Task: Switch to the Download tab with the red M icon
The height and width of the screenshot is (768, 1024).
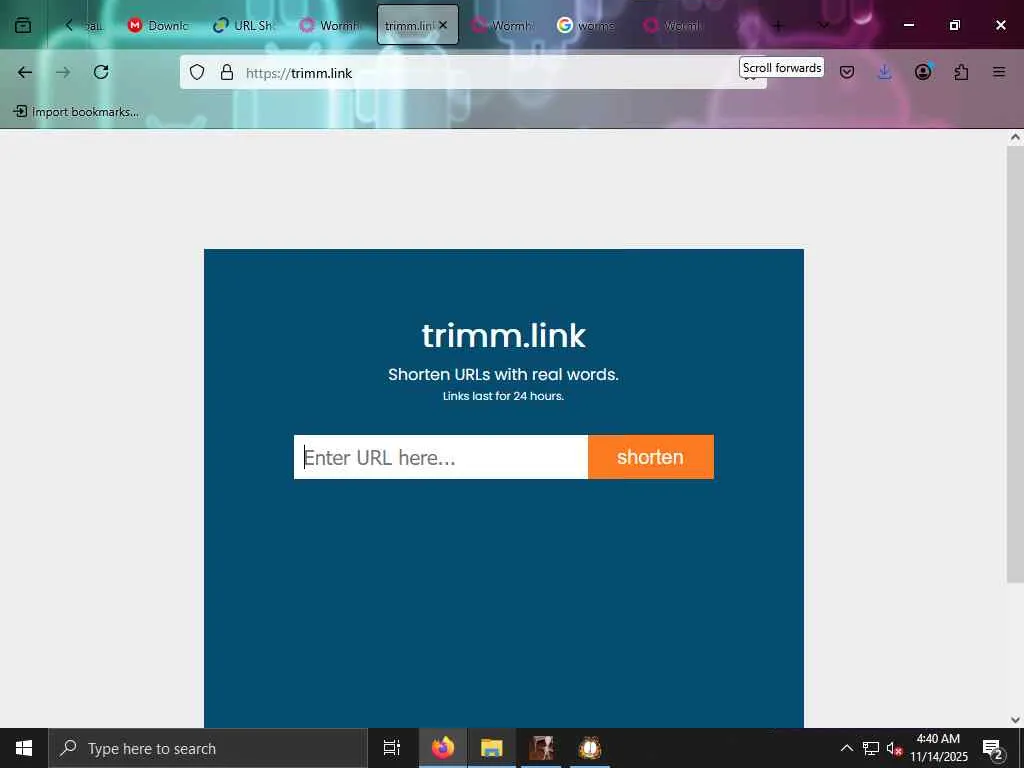Action: coord(159,25)
